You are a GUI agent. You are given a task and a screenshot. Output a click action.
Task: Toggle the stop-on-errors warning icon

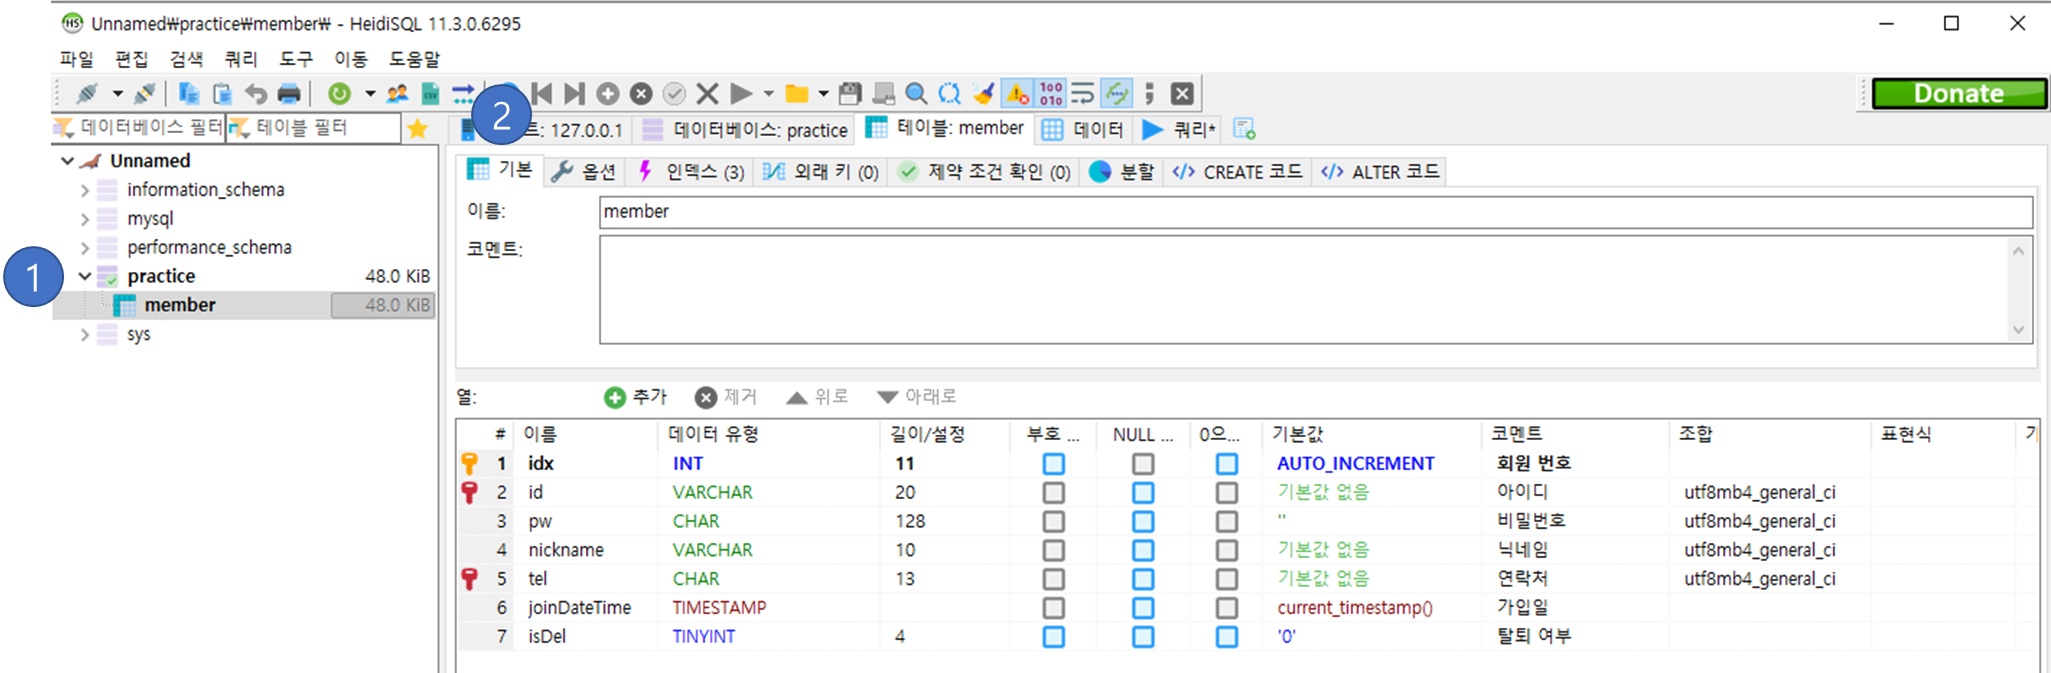(1017, 94)
